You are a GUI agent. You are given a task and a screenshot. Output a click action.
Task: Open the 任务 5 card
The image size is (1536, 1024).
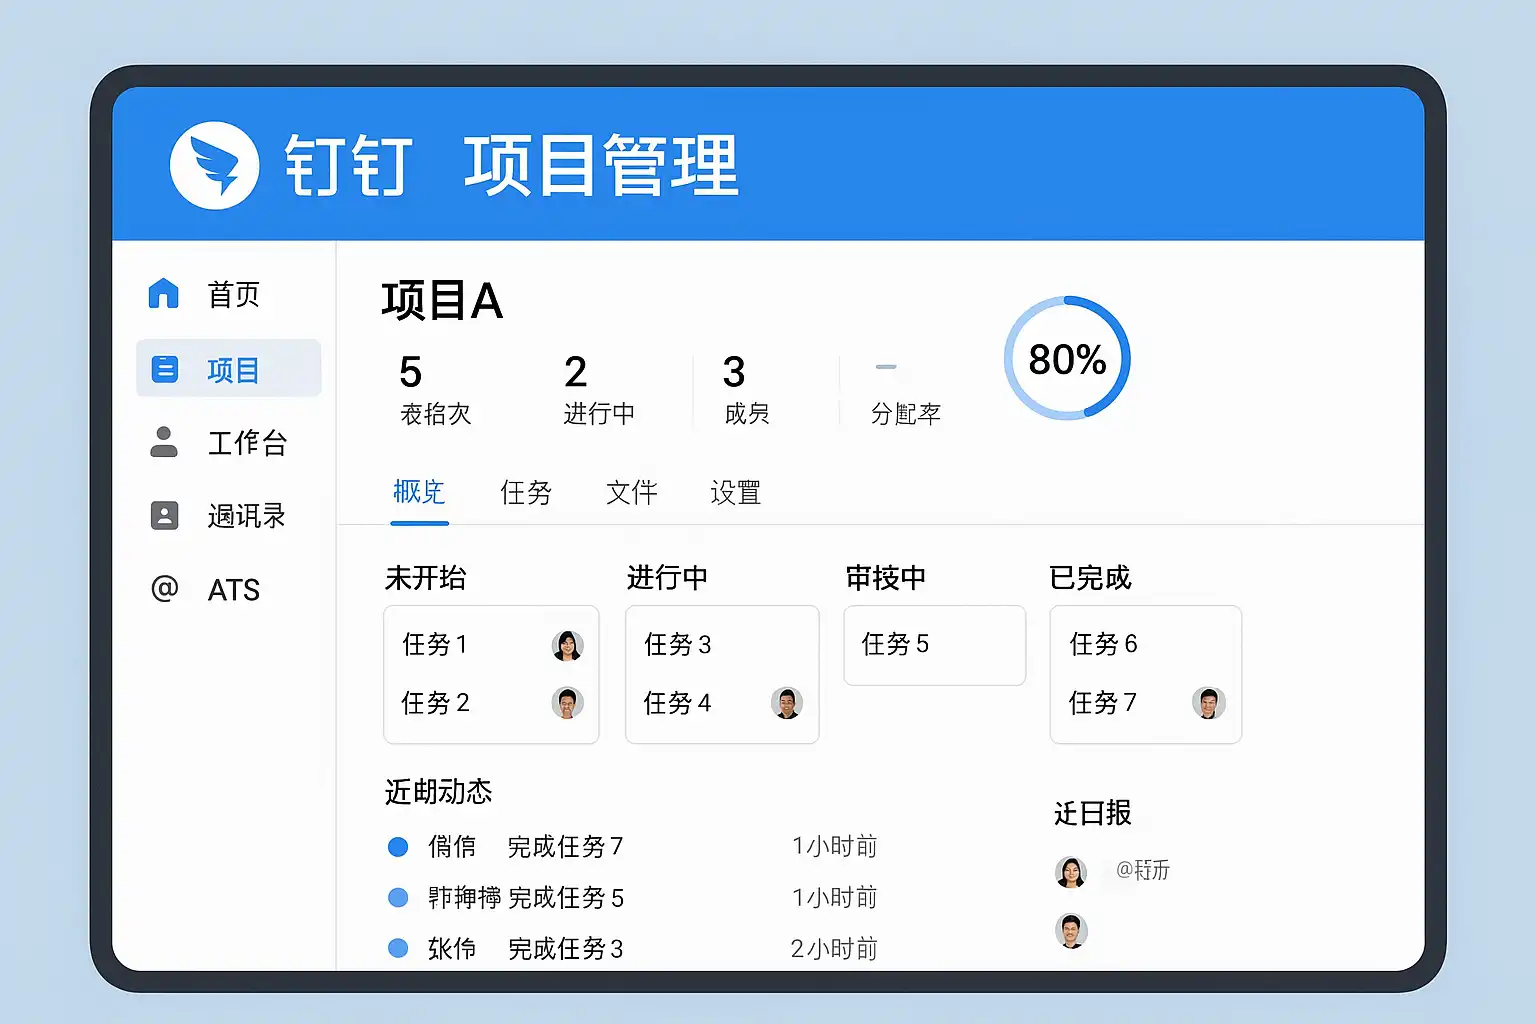coord(935,645)
